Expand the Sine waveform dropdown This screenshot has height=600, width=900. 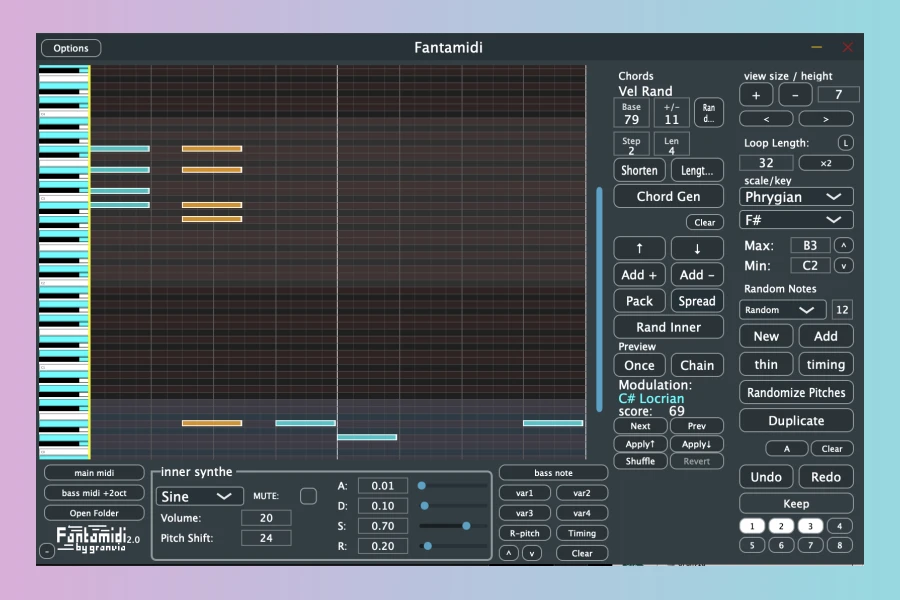point(200,496)
